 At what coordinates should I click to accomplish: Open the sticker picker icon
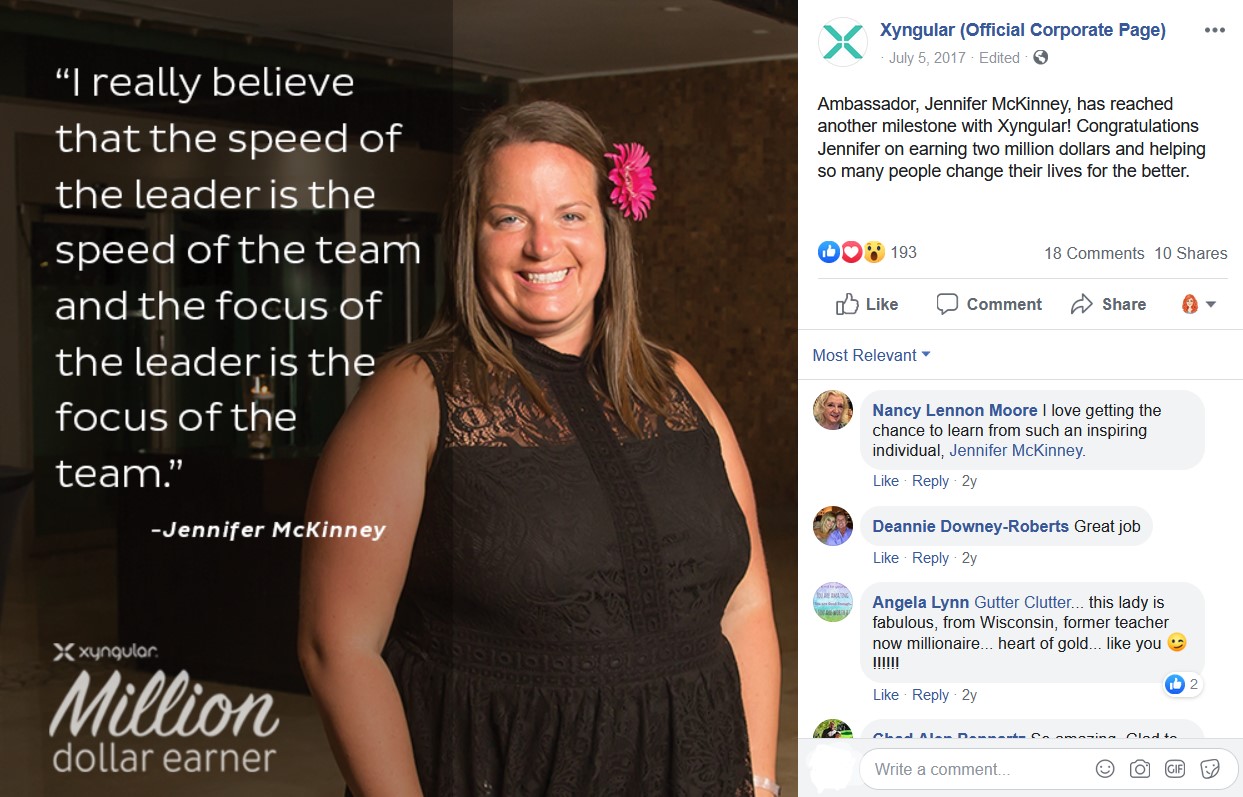pyautogui.click(x=1210, y=769)
